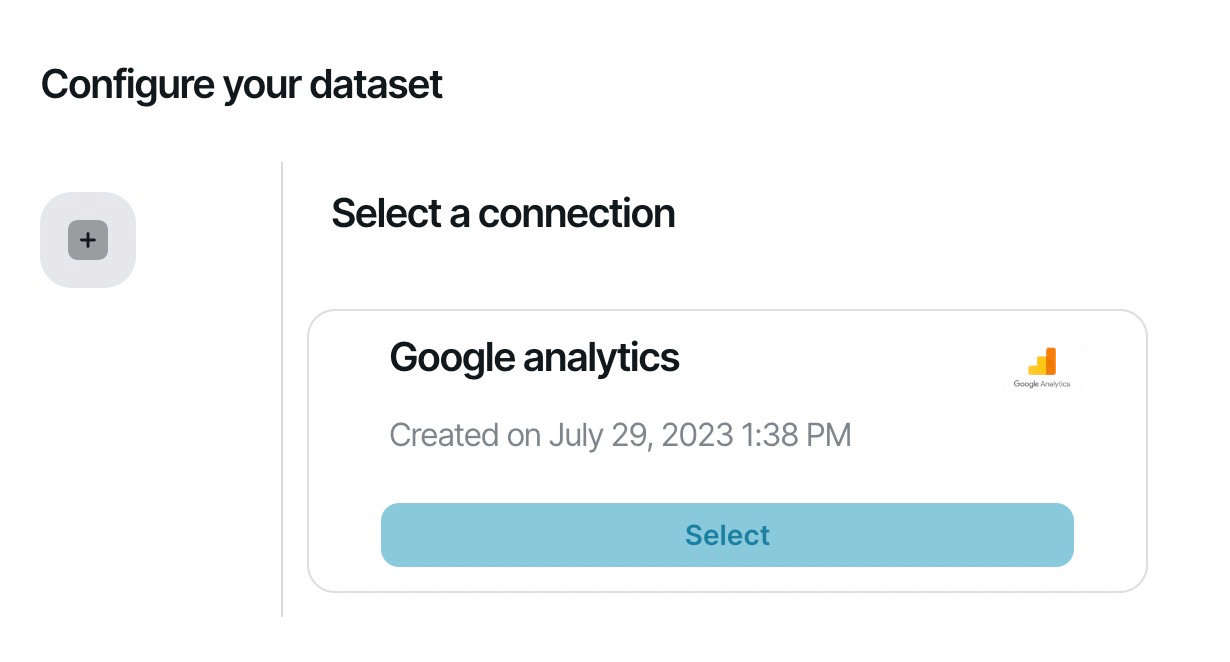Click the Google Analytics logo on the connection card
The image size is (1230, 662).
(1042, 364)
